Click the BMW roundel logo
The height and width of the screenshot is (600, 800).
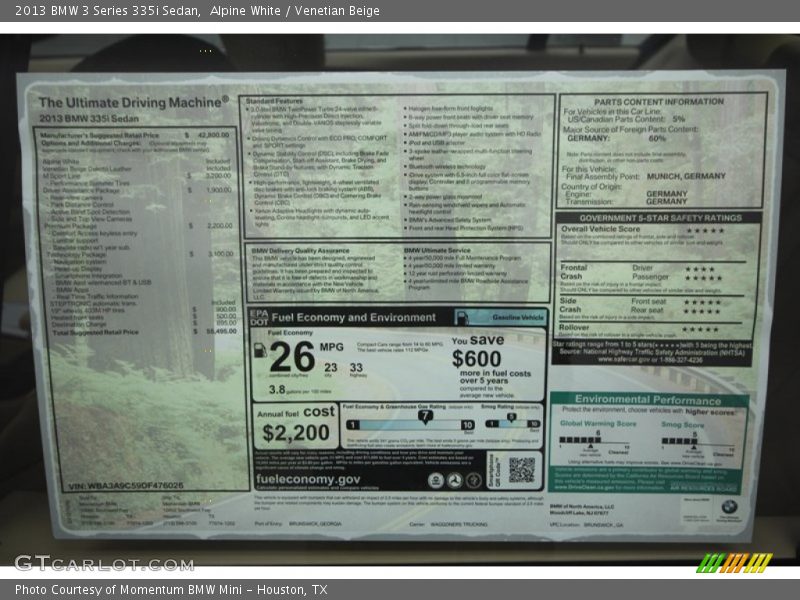pos(728,506)
